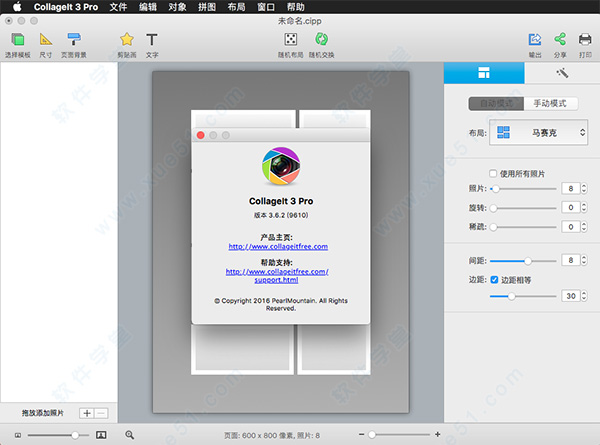The image size is (600, 445).
Task: Click the add photo plus button
Action: [x=87, y=413]
